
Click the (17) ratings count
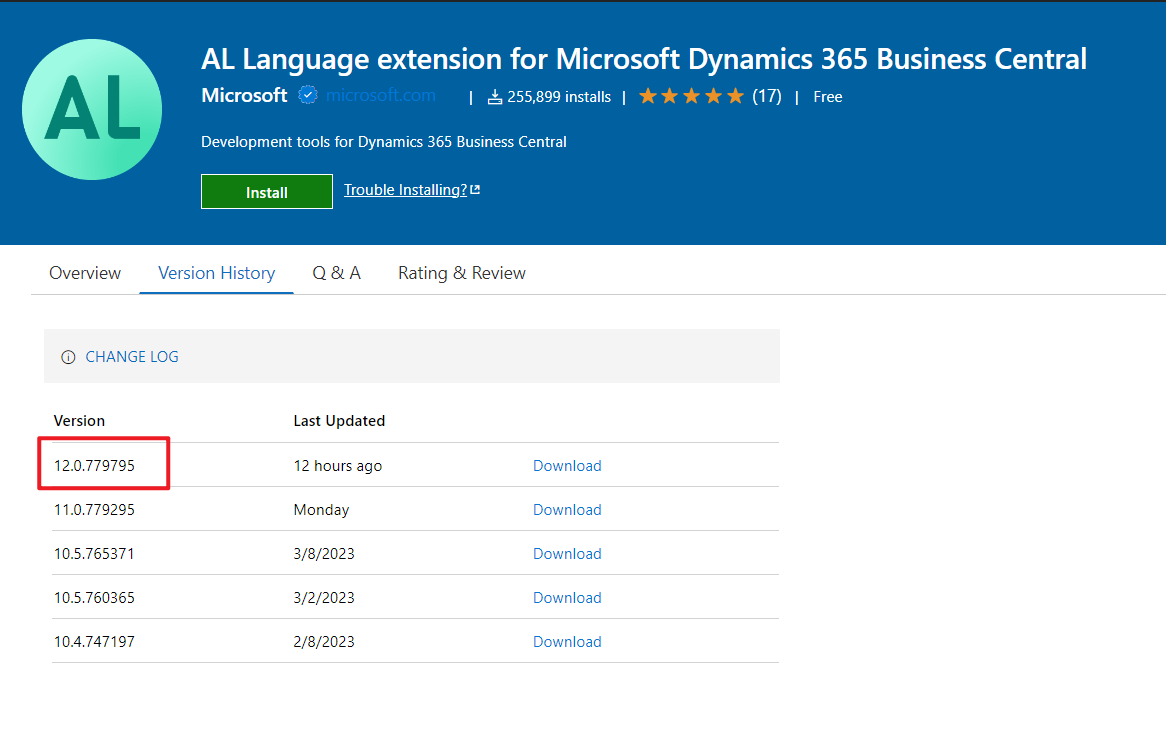(x=767, y=96)
